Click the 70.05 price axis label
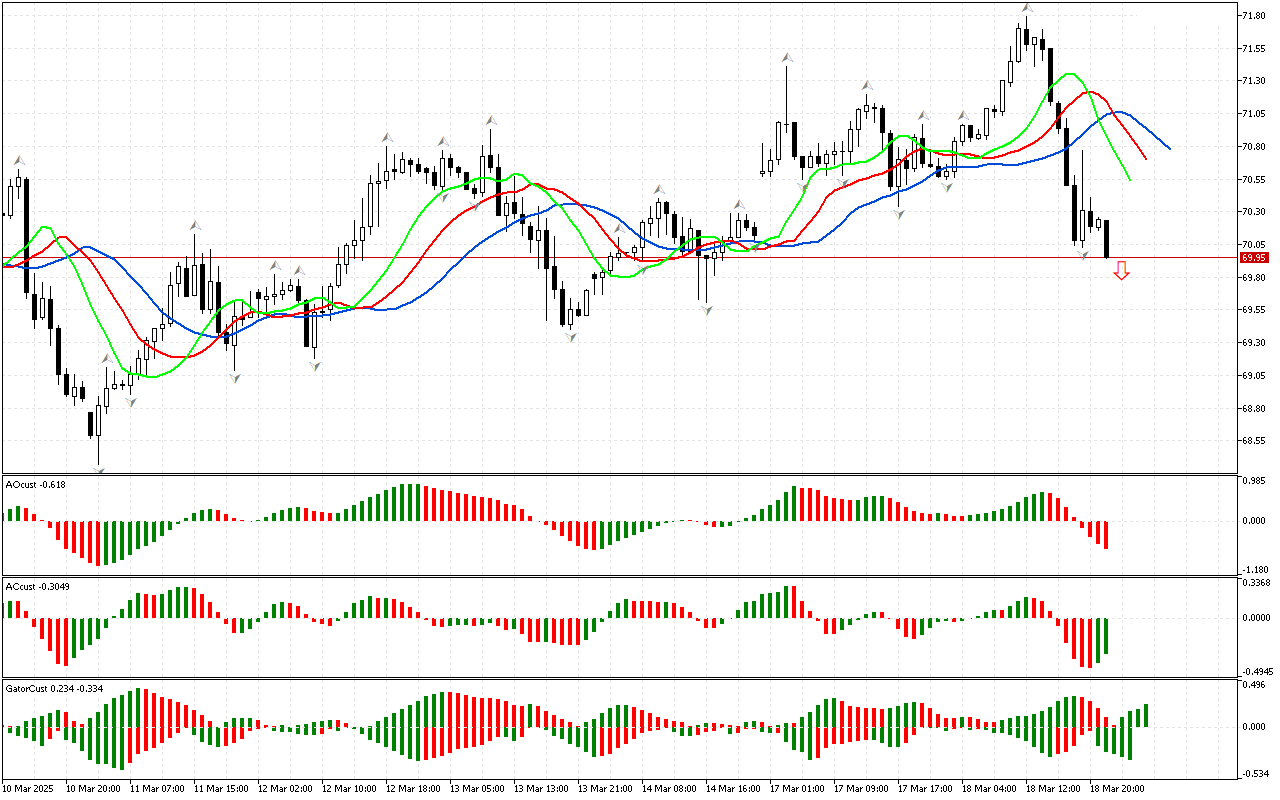This screenshot has width=1280, height=800. 1253,245
